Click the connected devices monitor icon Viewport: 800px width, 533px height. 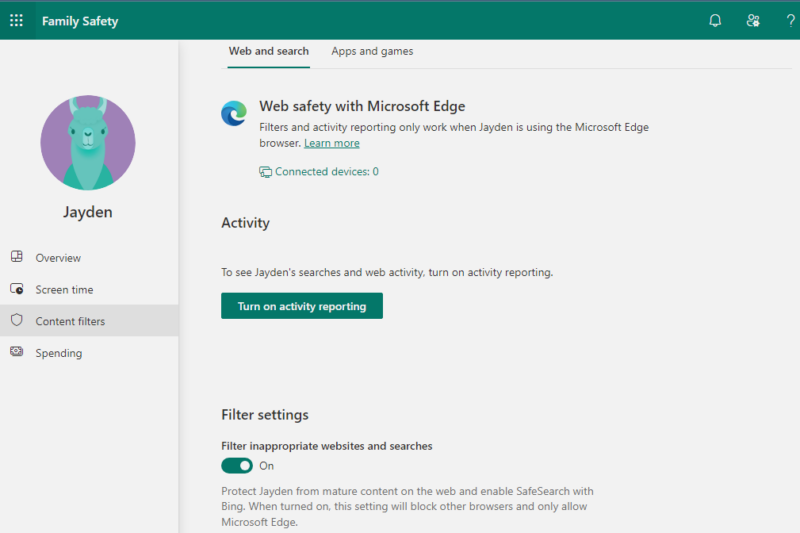[x=265, y=172]
